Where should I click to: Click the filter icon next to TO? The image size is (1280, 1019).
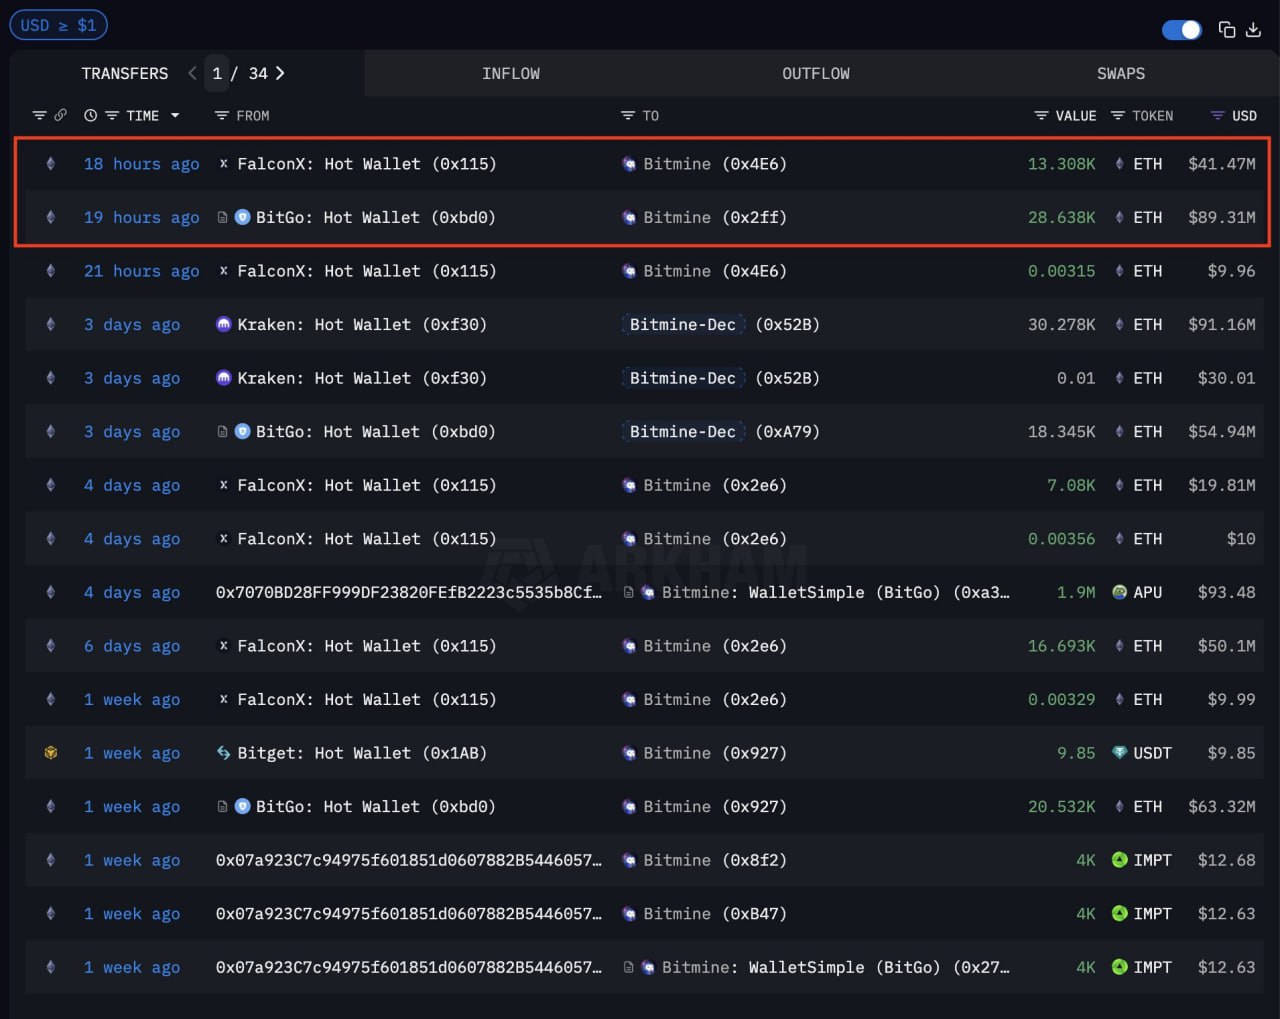click(x=628, y=116)
